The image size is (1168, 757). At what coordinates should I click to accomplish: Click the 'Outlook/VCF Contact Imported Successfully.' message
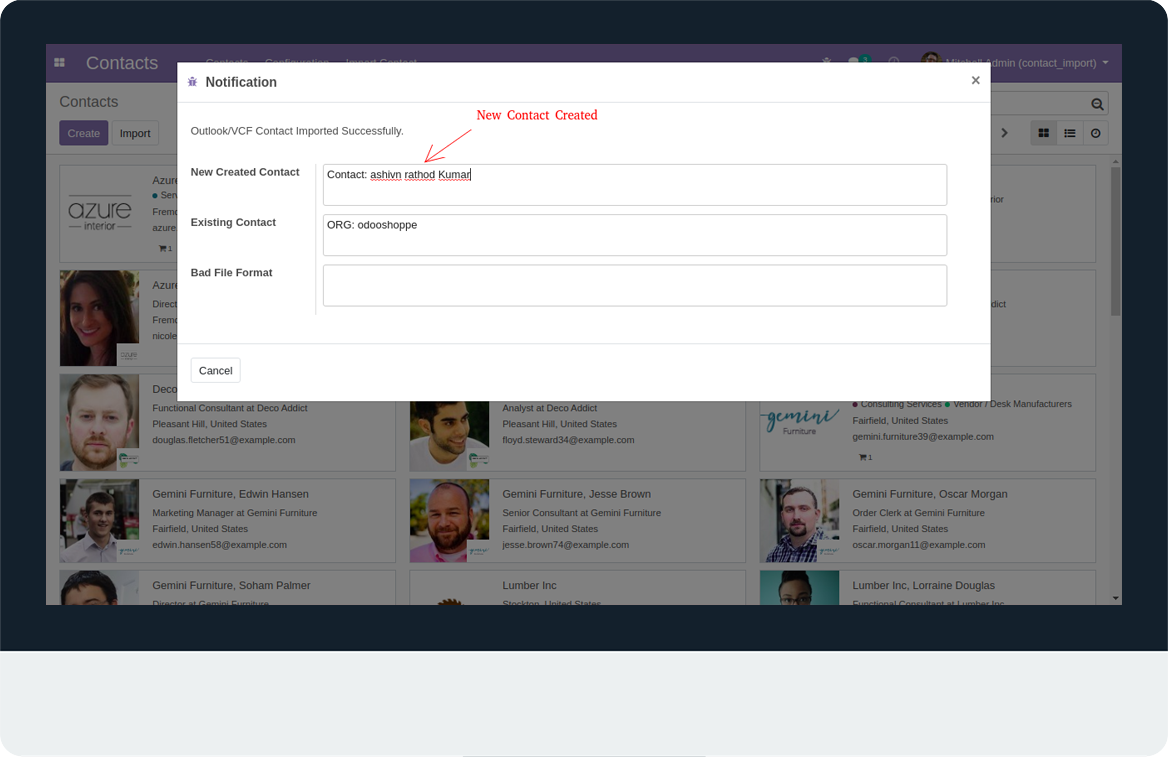click(x=297, y=131)
